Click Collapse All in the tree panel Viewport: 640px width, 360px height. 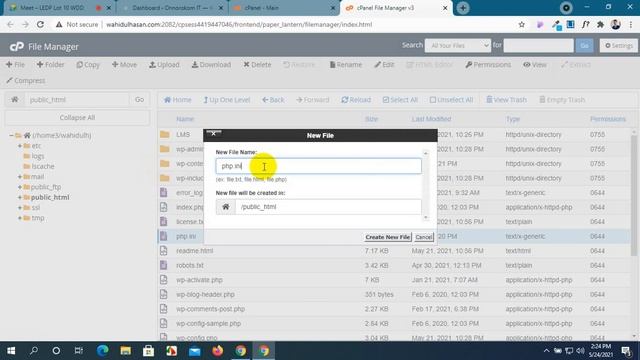click(x=77, y=118)
